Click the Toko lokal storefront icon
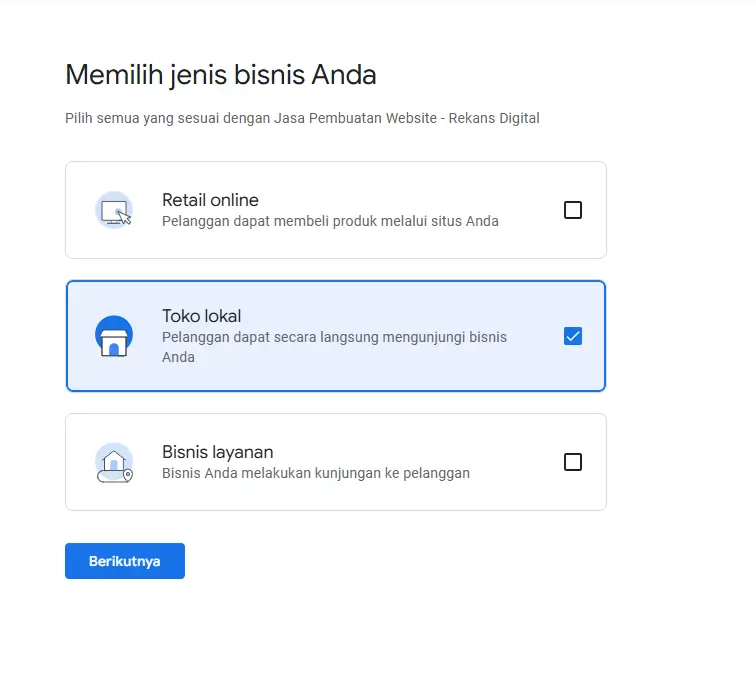This screenshot has width=756, height=675. 114,336
